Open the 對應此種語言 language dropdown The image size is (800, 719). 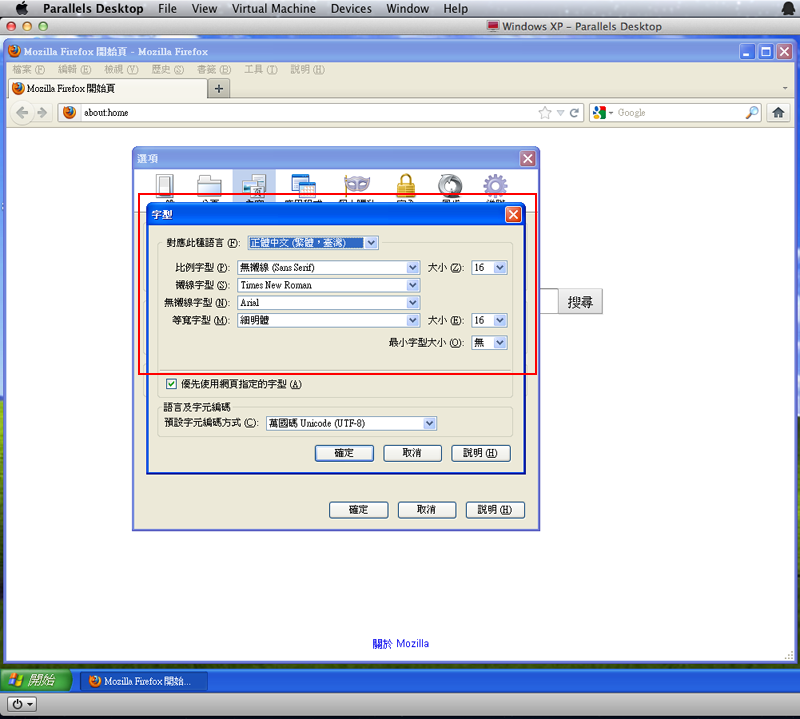pos(371,242)
